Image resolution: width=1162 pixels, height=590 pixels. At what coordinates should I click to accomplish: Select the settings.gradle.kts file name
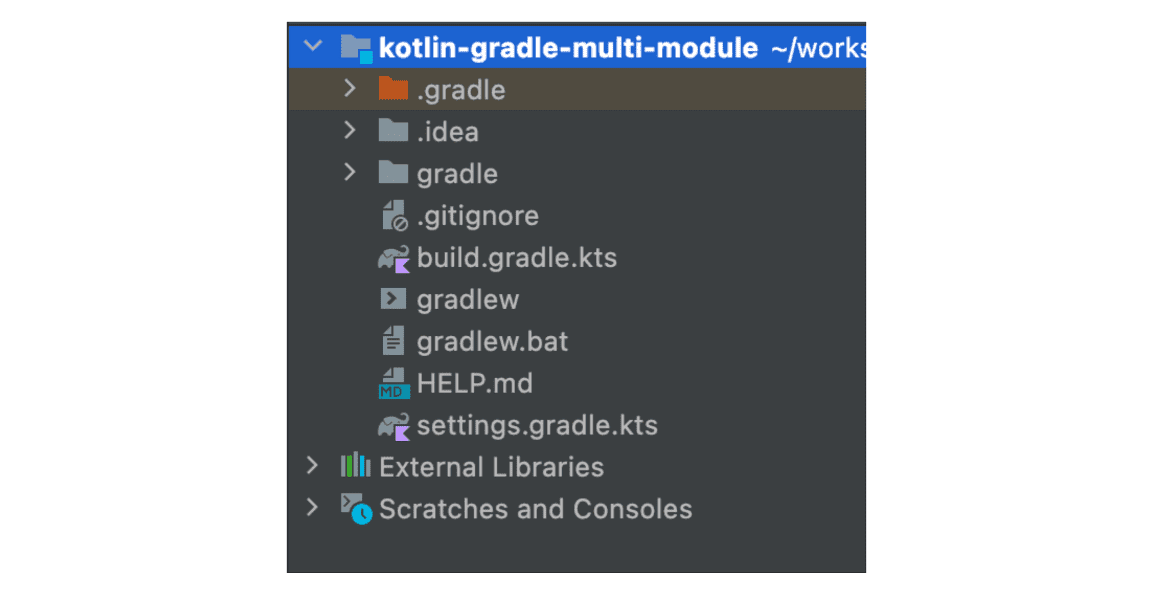[537, 425]
